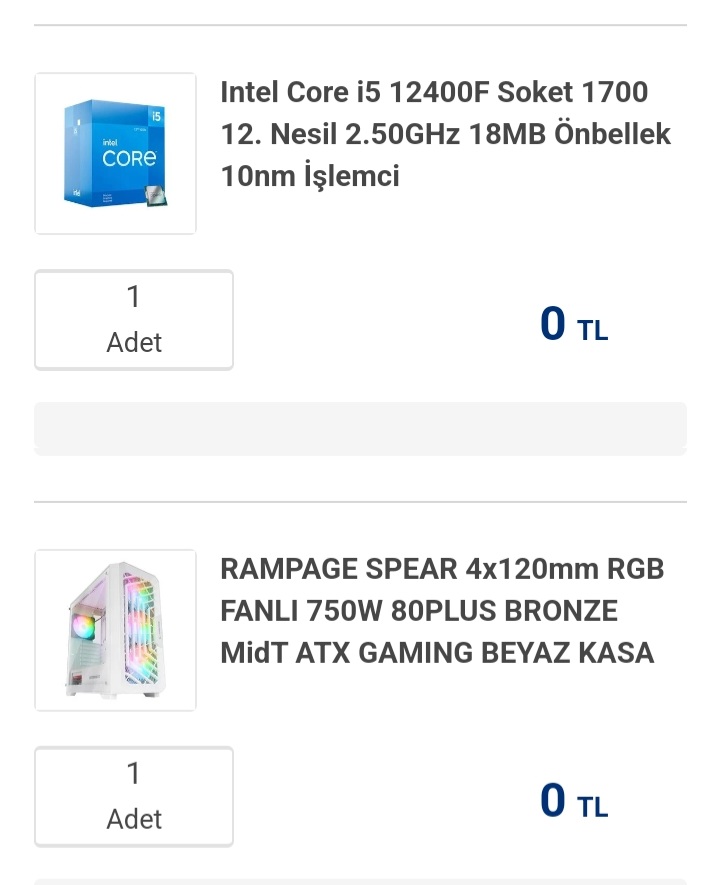Click the empty gray bar below the Intel processor
The height and width of the screenshot is (885, 720).
coord(360,429)
